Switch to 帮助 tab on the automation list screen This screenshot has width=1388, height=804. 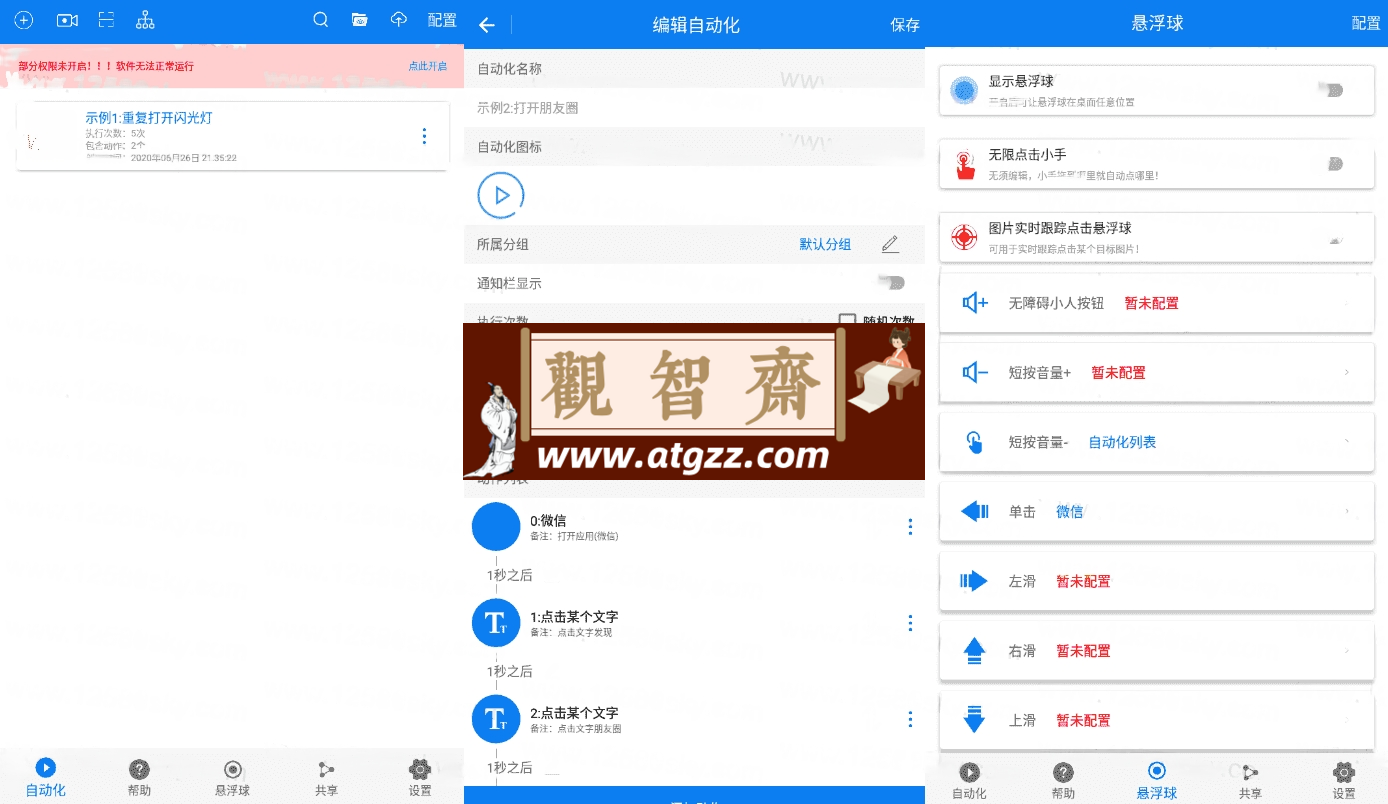[140, 778]
